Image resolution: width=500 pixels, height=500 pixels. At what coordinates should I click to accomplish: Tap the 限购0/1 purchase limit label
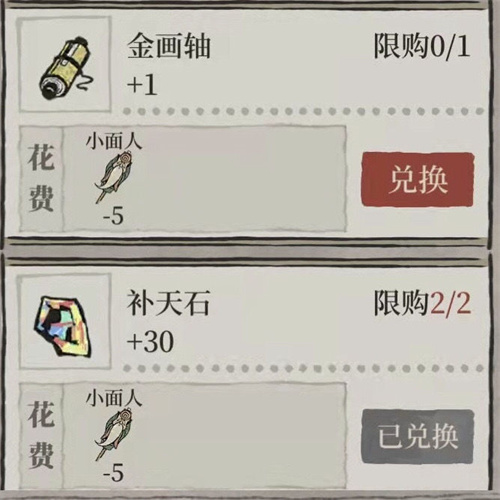tap(422, 46)
